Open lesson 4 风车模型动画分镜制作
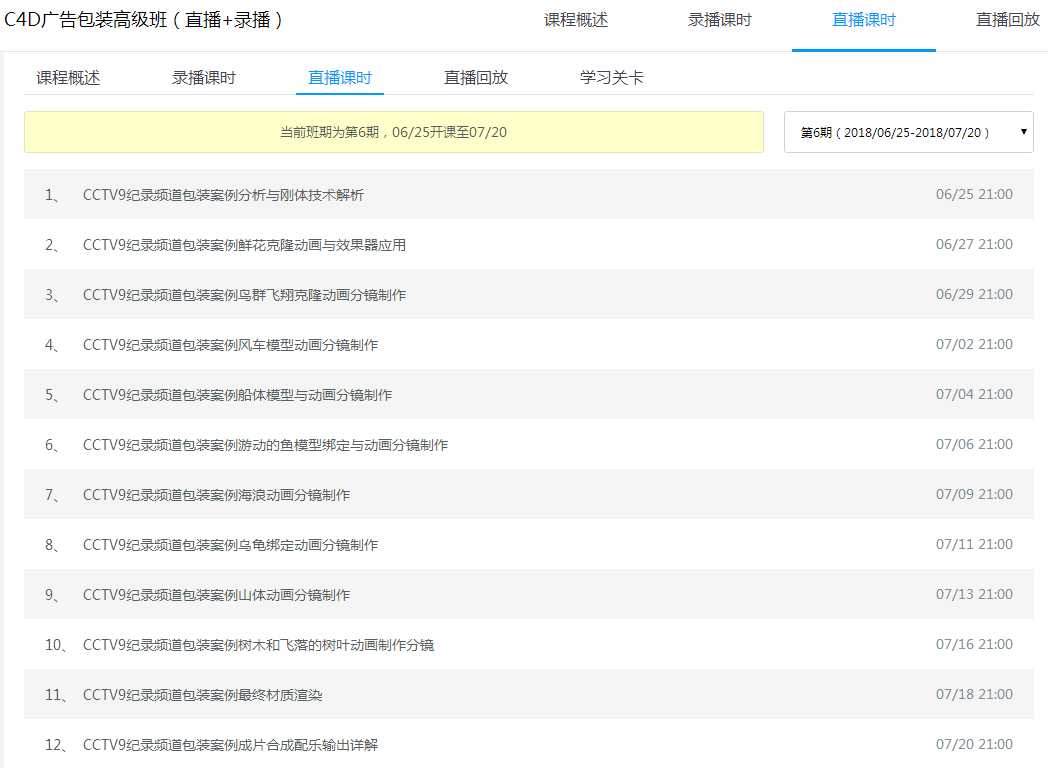This screenshot has width=1048, height=768. click(x=230, y=345)
